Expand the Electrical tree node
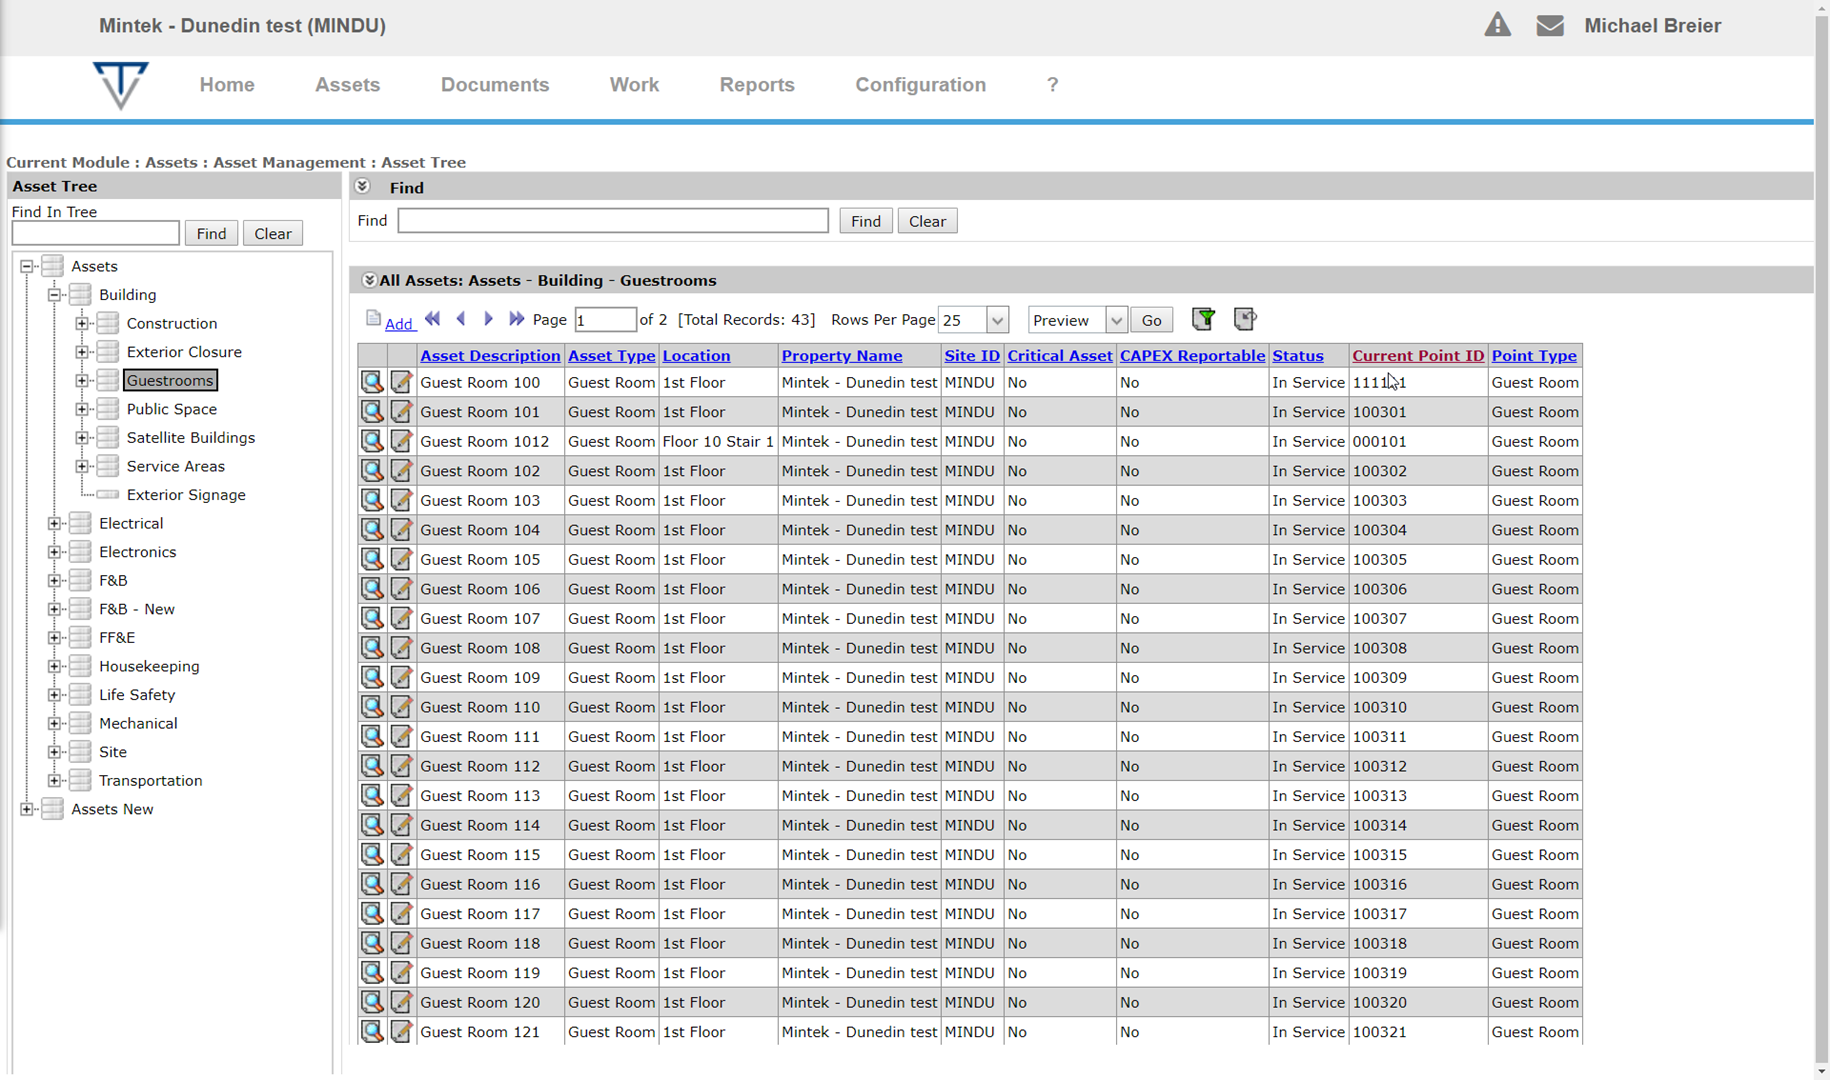The width and height of the screenshot is (1830, 1080). pyautogui.click(x=55, y=523)
